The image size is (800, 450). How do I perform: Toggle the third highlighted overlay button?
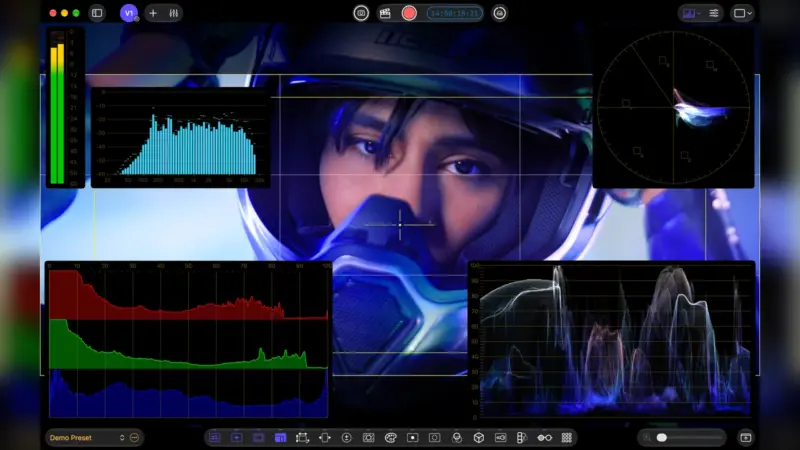pos(259,438)
